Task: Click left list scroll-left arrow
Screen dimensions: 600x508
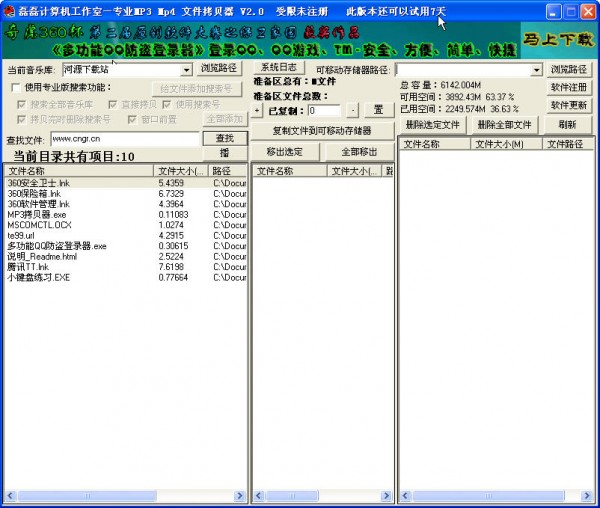Action: coord(10,496)
